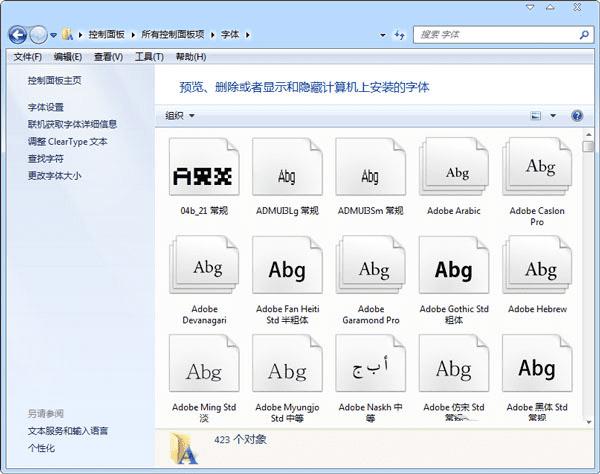Open the 组织 dropdown on toolbar
This screenshot has width=600, height=474.
pyautogui.click(x=180, y=116)
